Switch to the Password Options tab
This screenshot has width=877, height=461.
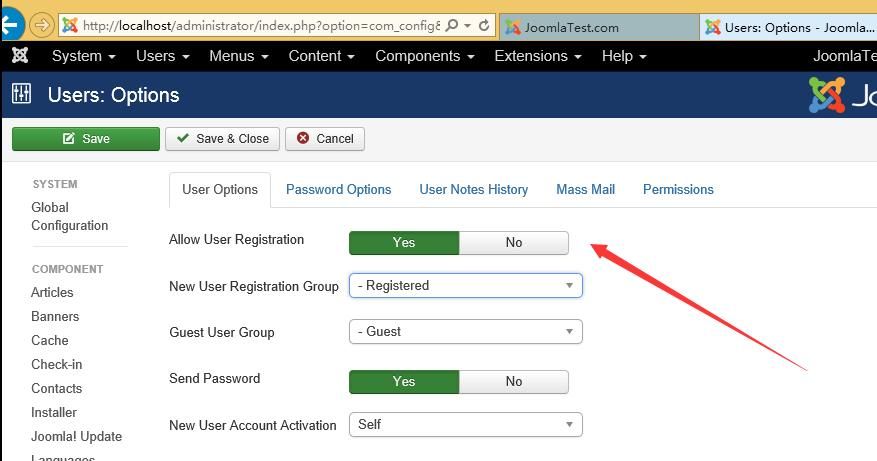(x=338, y=190)
